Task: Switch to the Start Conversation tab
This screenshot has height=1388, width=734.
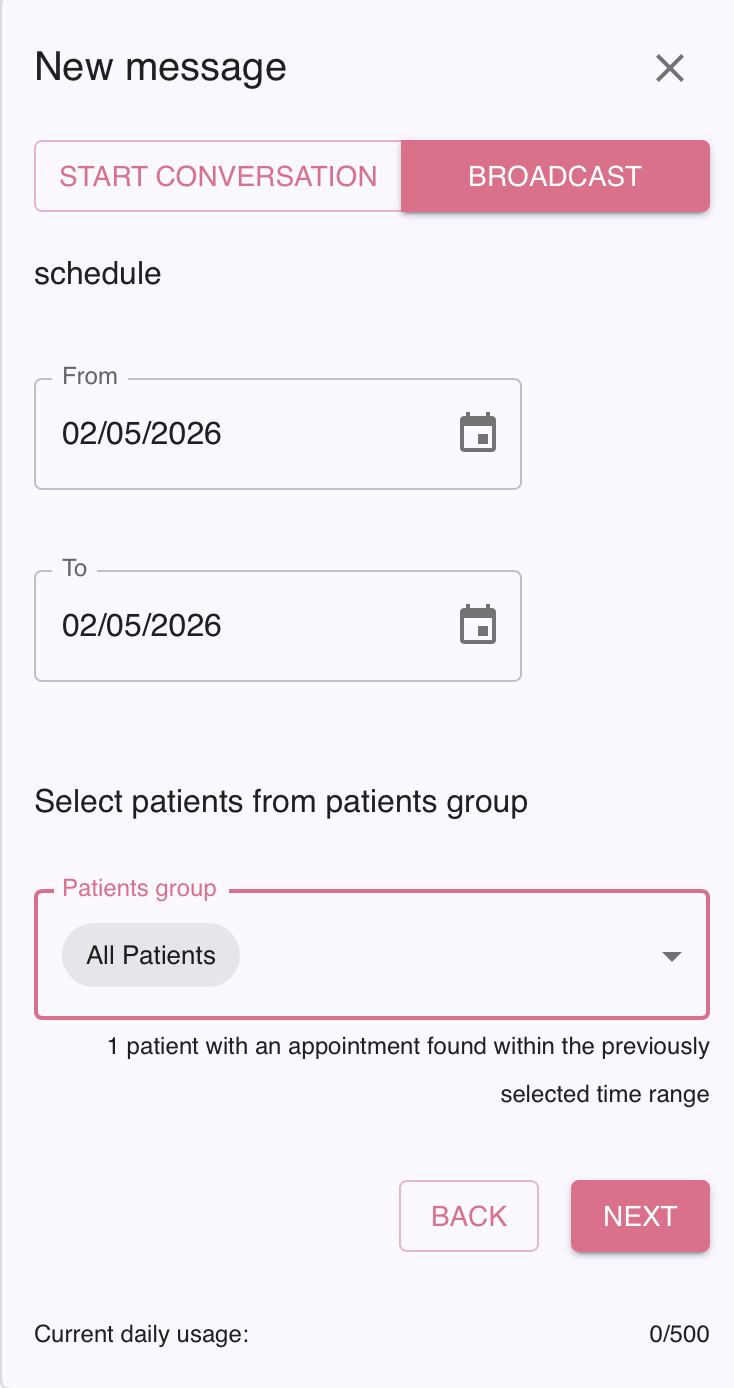Action: point(218,176)
